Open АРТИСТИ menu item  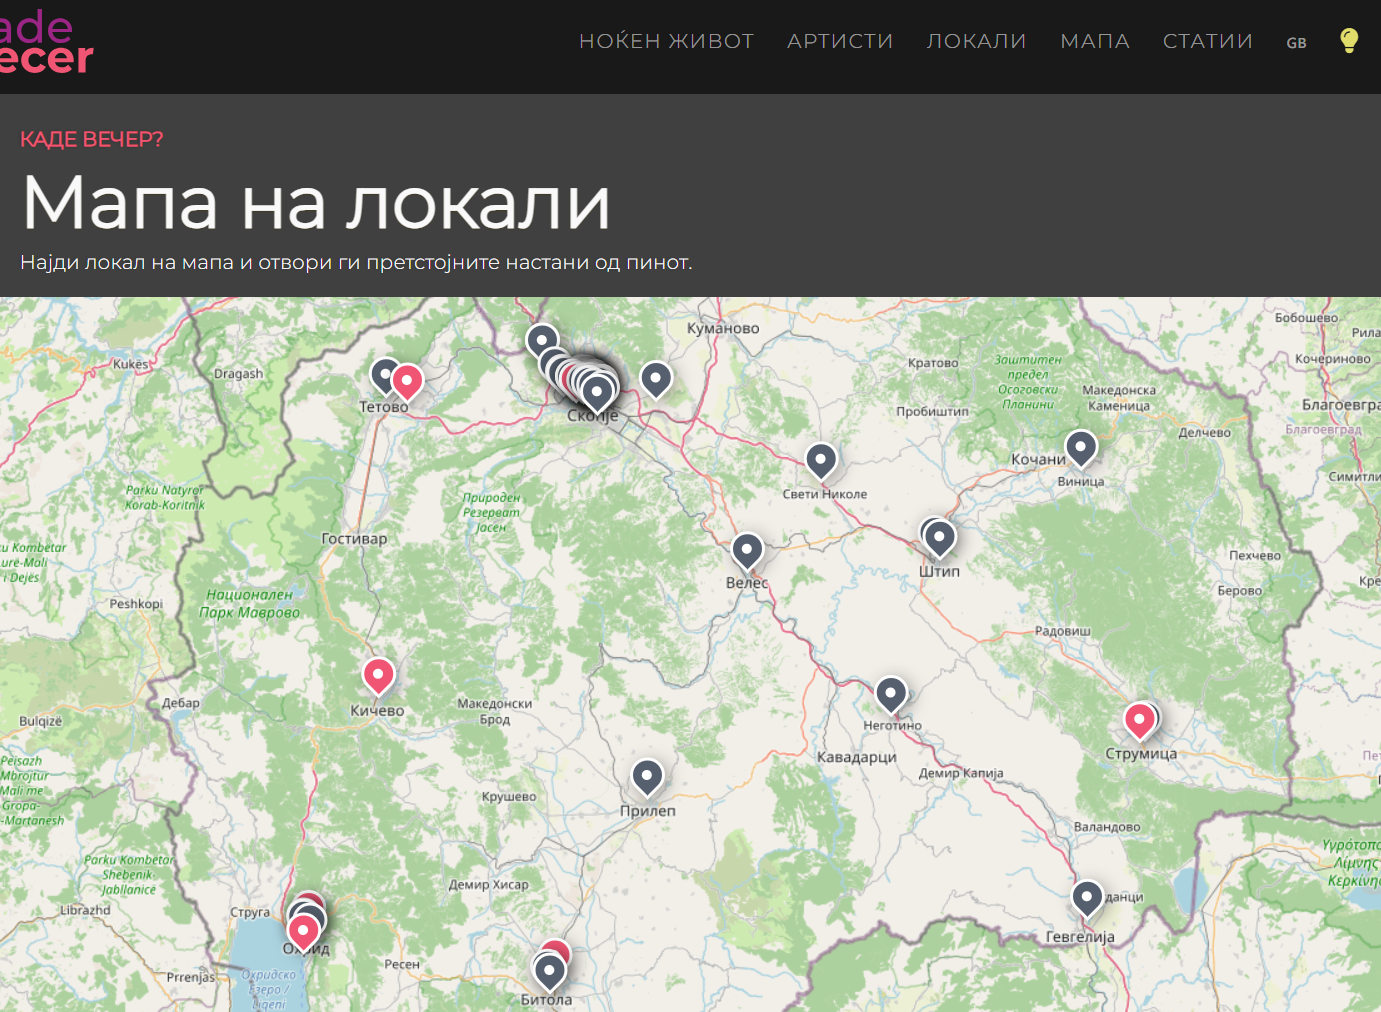pyautogui.click(x=840, y=41)
